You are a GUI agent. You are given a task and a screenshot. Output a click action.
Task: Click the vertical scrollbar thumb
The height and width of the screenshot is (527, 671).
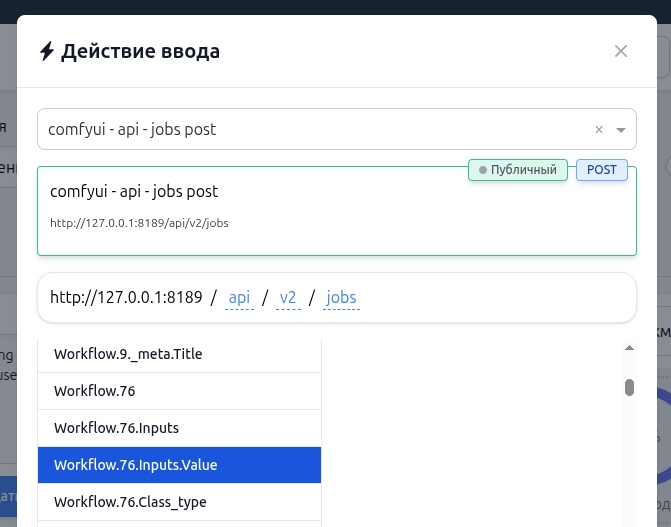pos(629,387)
